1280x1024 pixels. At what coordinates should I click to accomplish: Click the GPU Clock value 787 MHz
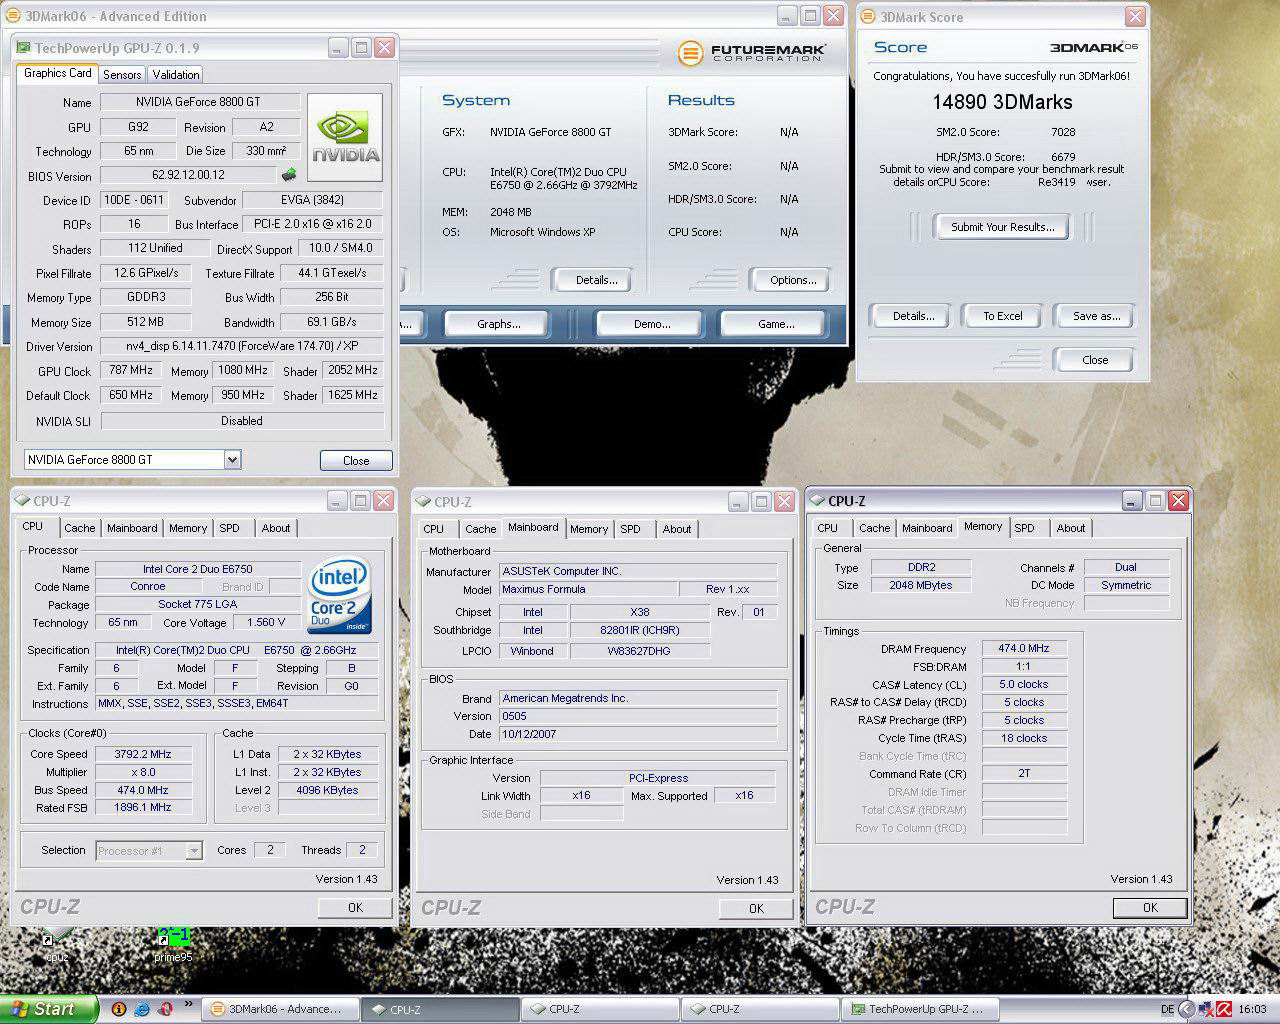click(131, 370)
